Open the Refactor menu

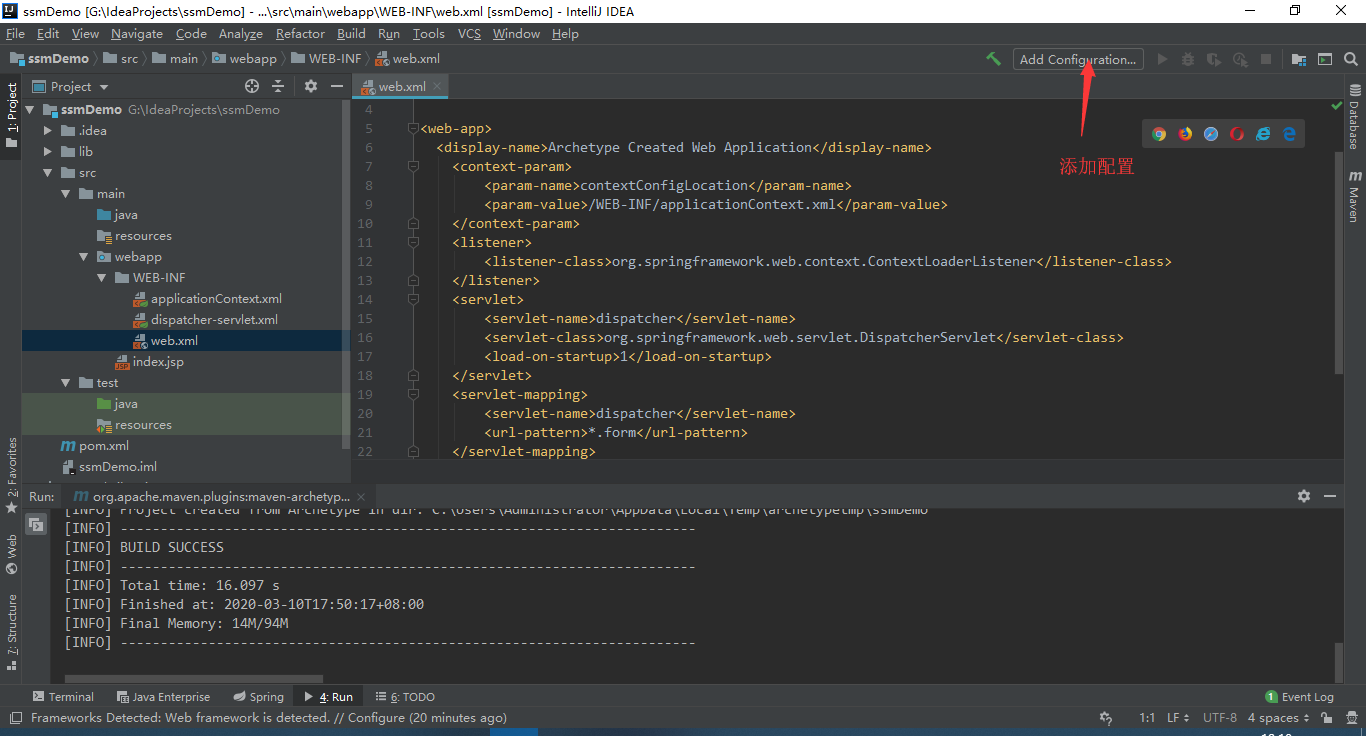(300, 34)
